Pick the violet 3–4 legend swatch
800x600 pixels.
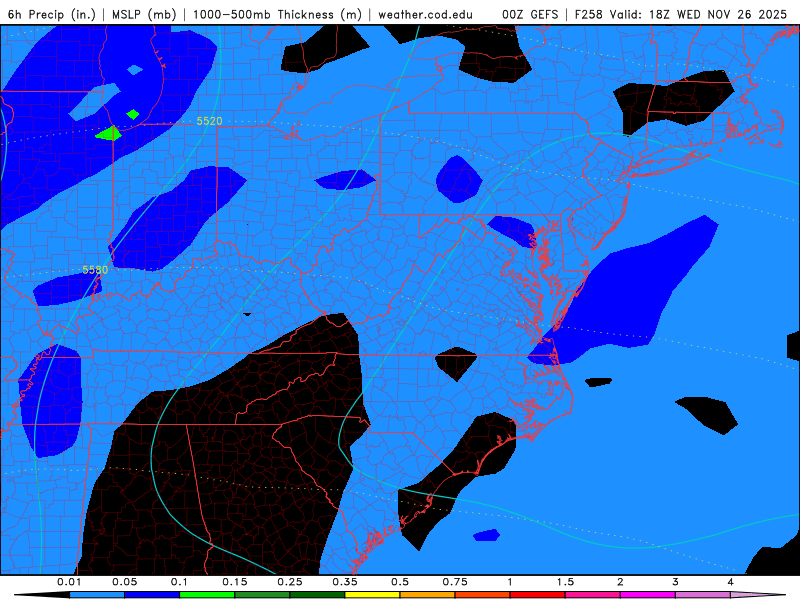pos(703,595)
